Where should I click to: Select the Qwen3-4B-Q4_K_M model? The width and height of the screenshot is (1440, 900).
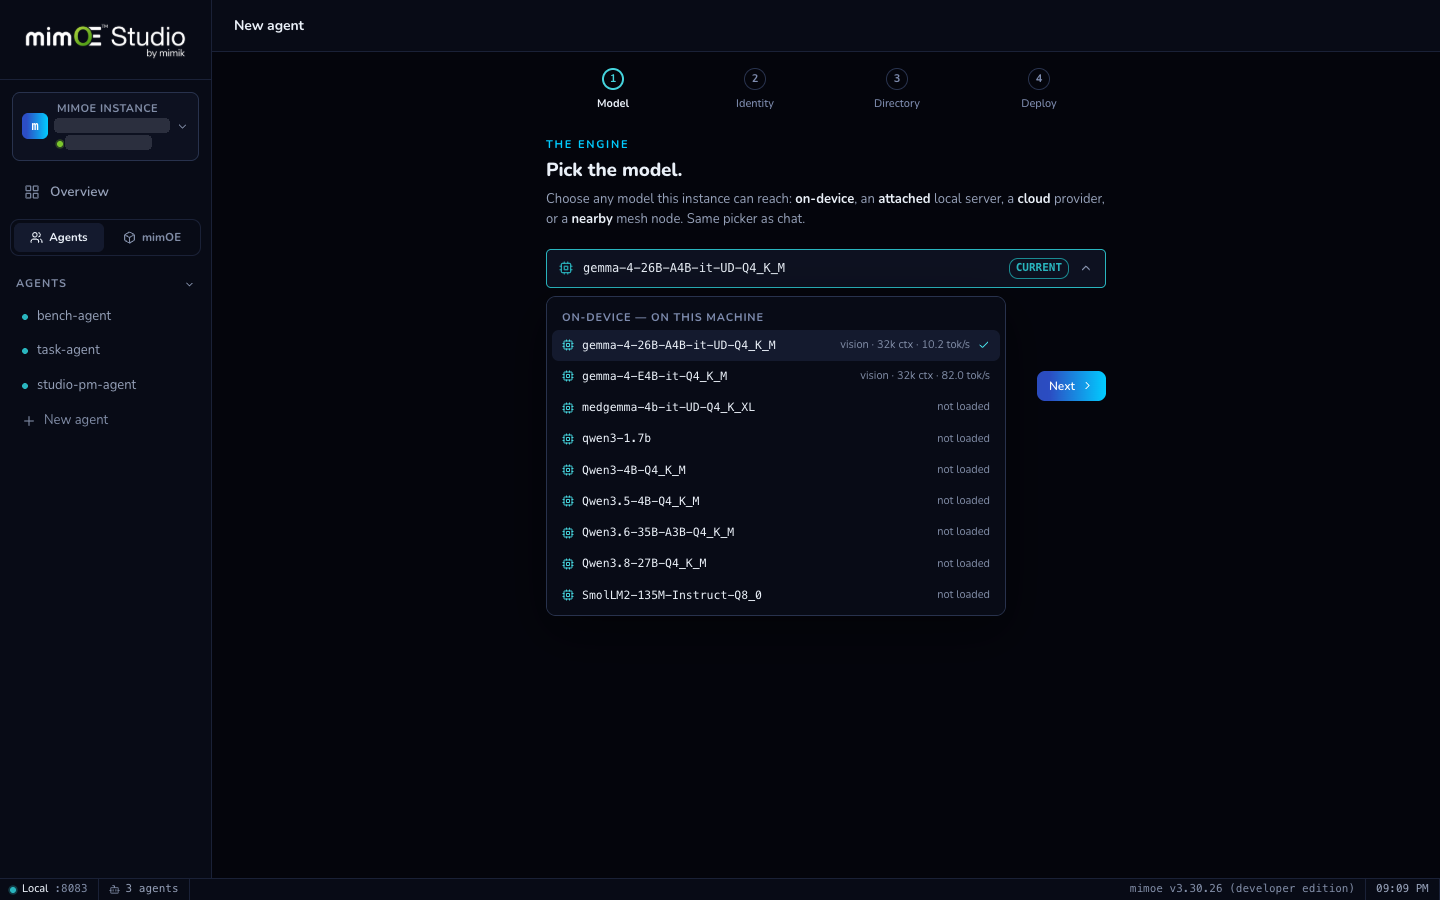pyautogui.click(x=776, y=470)
